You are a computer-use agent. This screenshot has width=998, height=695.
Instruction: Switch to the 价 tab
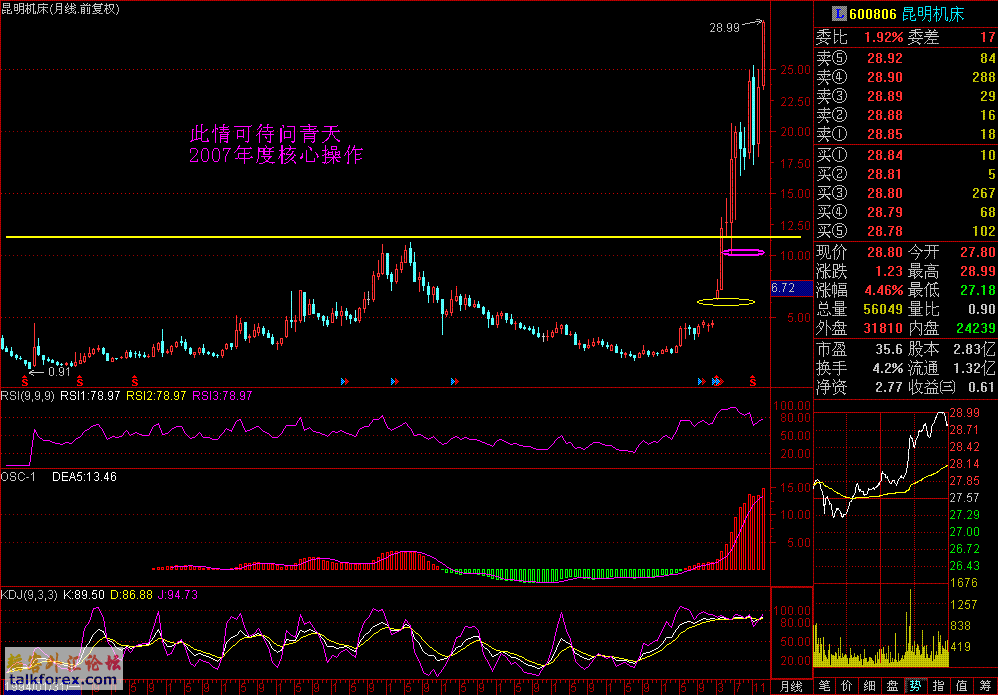click(847, 686)
